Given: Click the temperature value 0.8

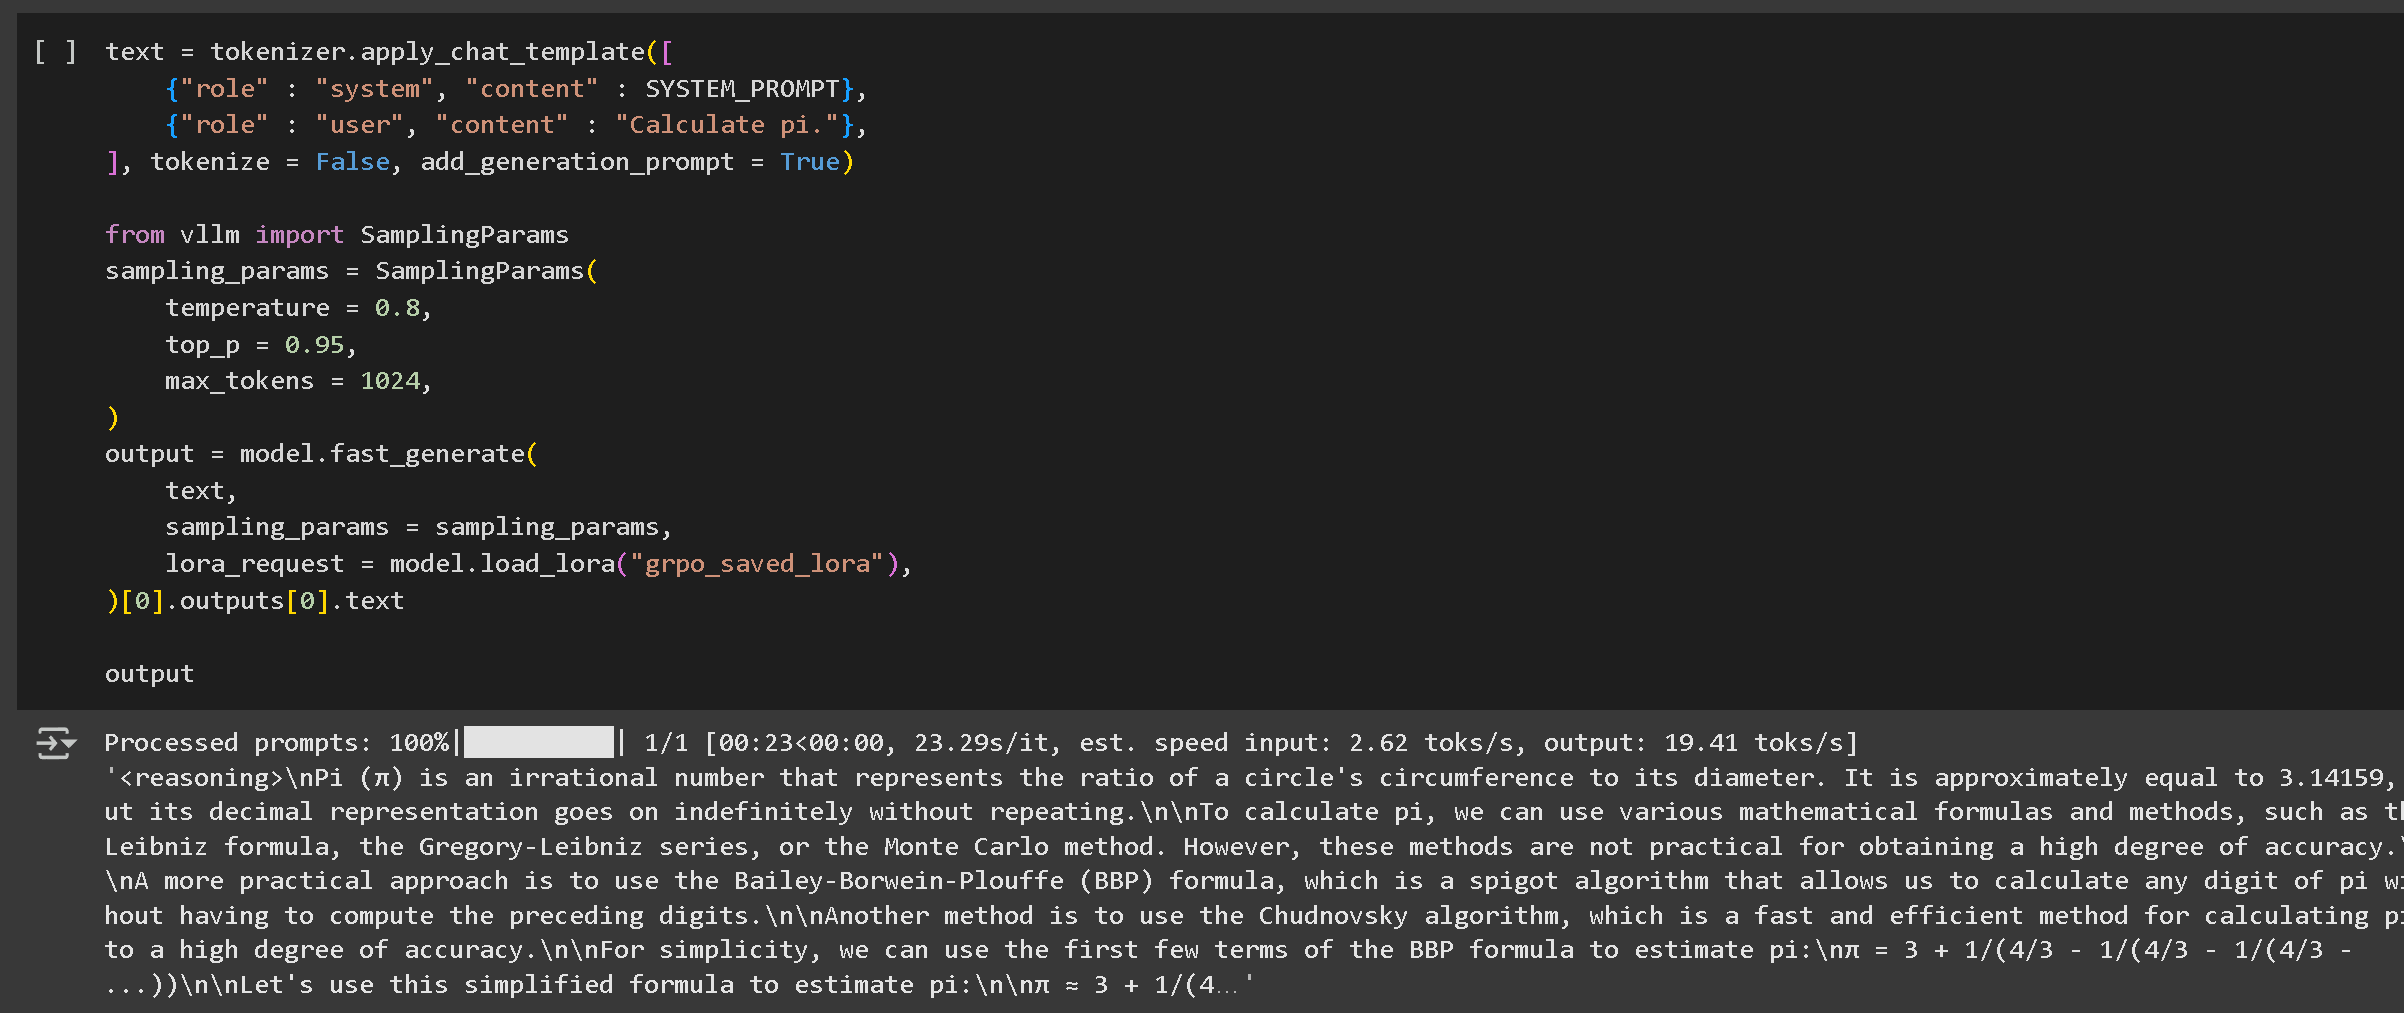Looking at the screenshot, I should click(x=397, y=308).
